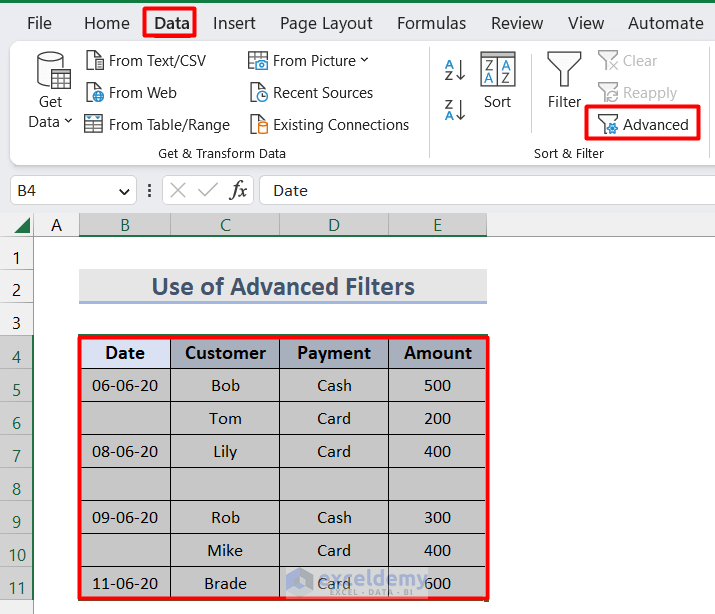Open Advanced filter options
The width and height of the screenshot is (715, 614).
[x=643, y=125]
